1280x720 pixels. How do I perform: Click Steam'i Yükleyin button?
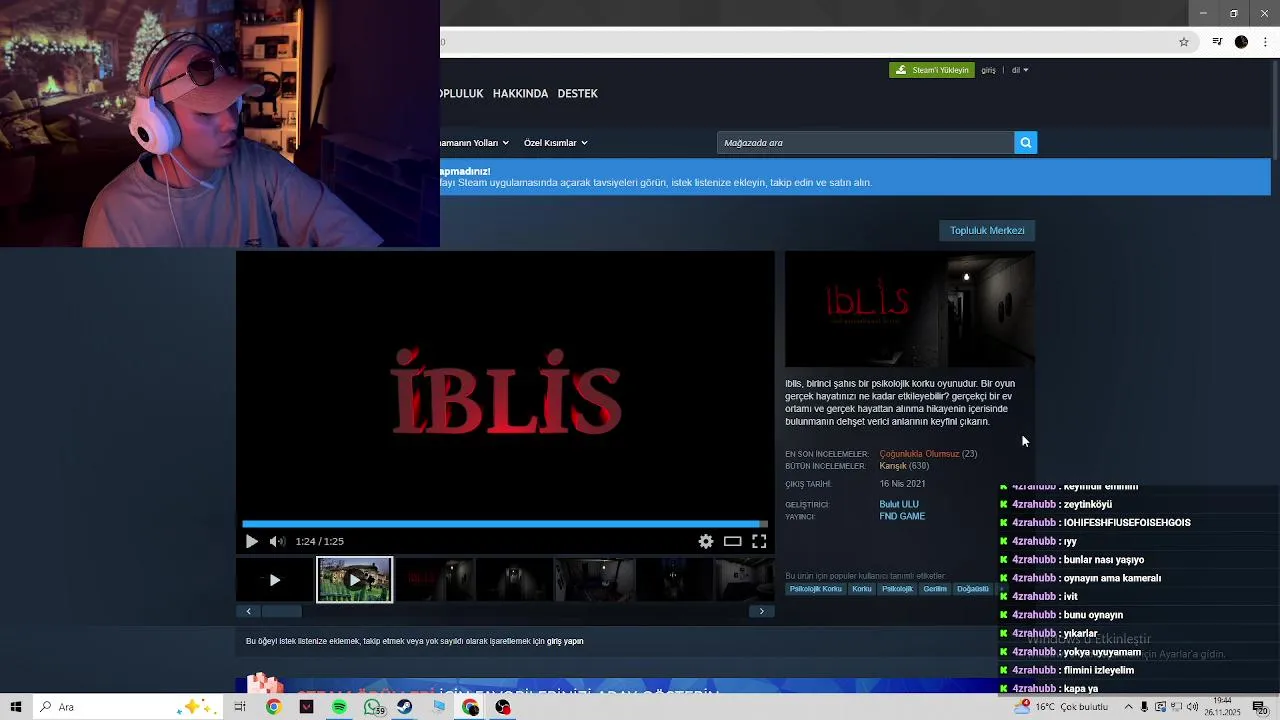coord(932,70)
